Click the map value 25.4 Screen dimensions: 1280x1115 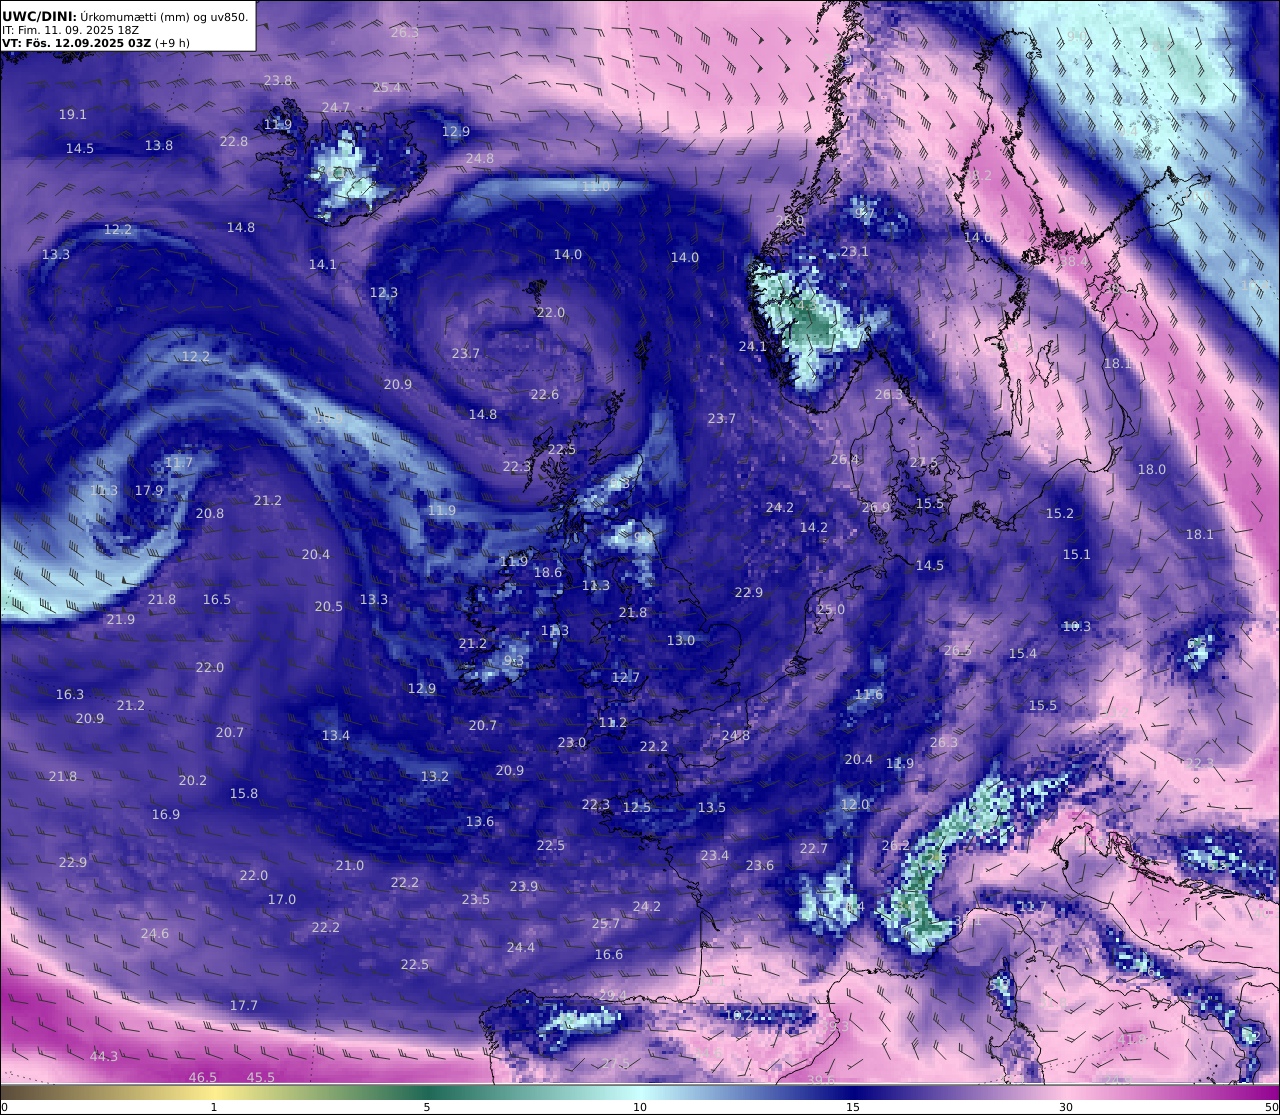(386, 88)
